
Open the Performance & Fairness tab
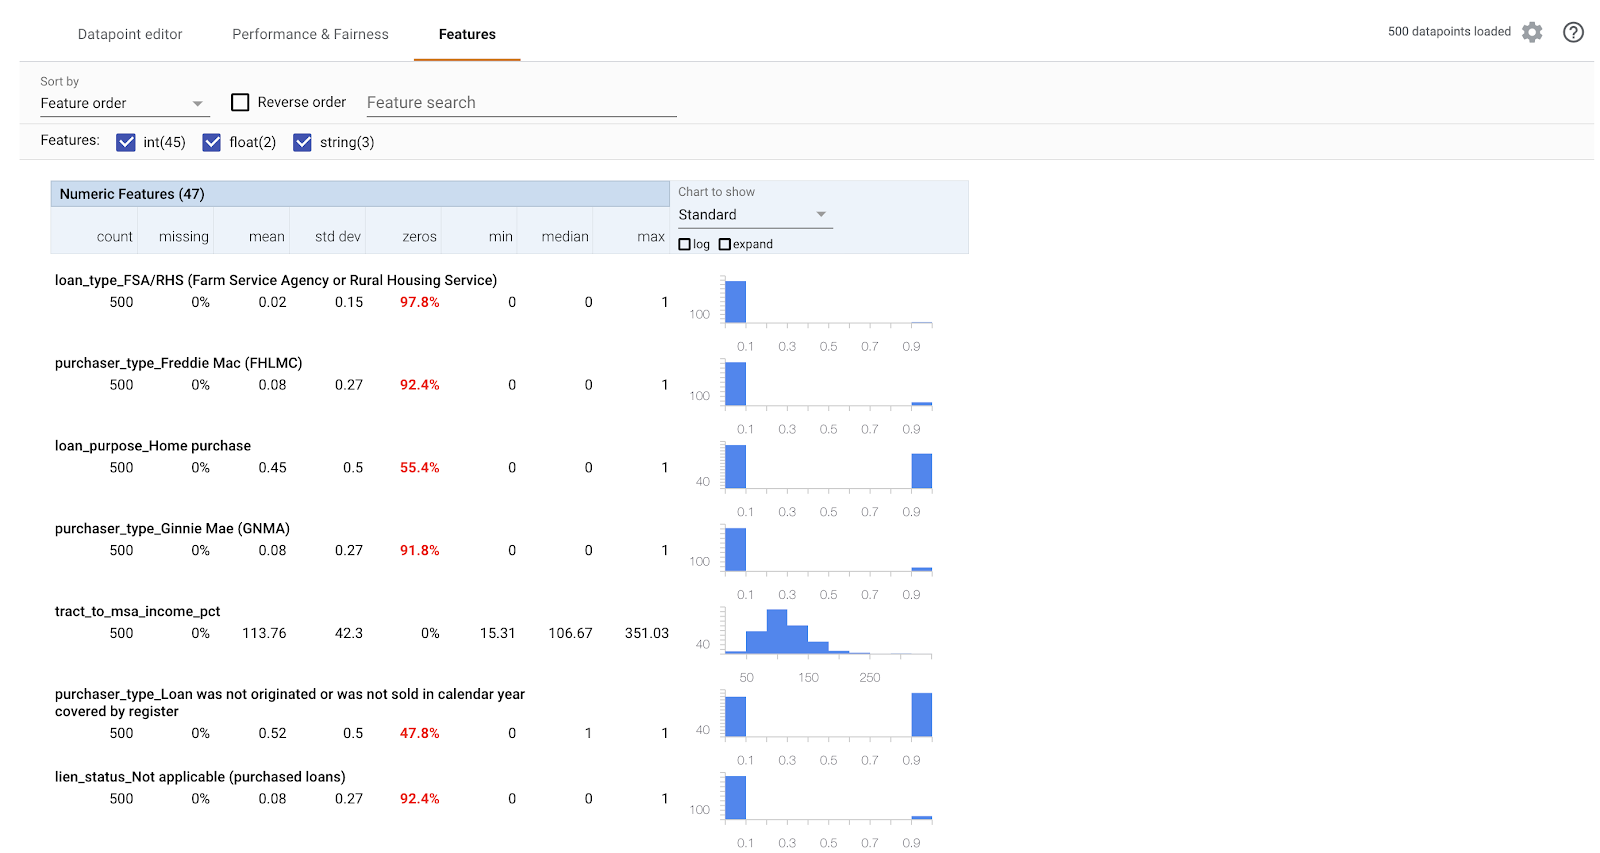tap(310, 34)
